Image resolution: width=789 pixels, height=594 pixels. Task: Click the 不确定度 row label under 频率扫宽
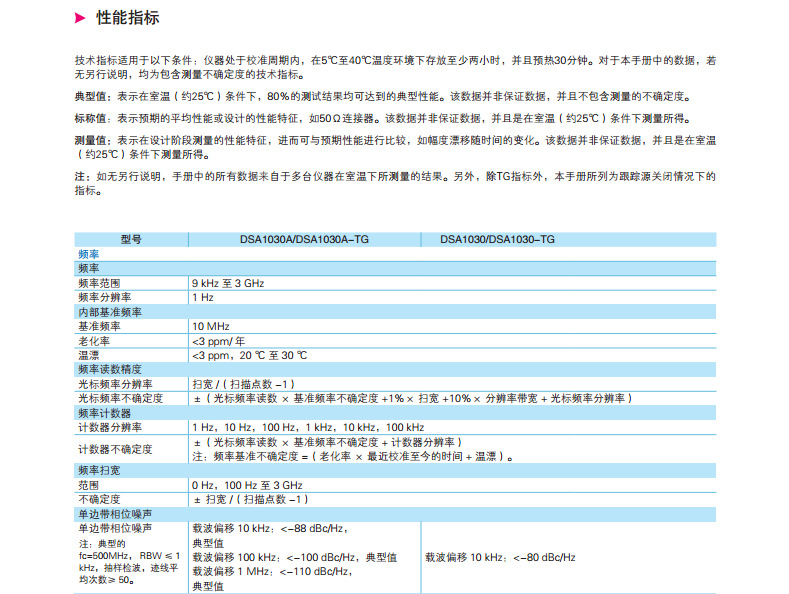(99, 499)
